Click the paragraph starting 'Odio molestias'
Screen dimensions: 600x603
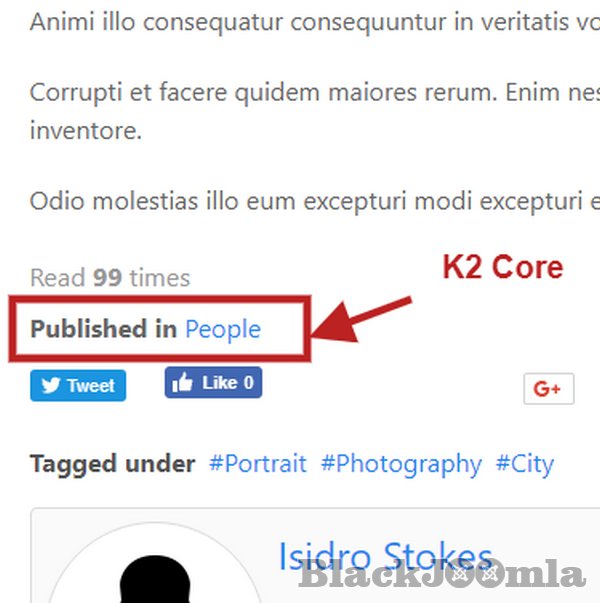coord(315,201)
